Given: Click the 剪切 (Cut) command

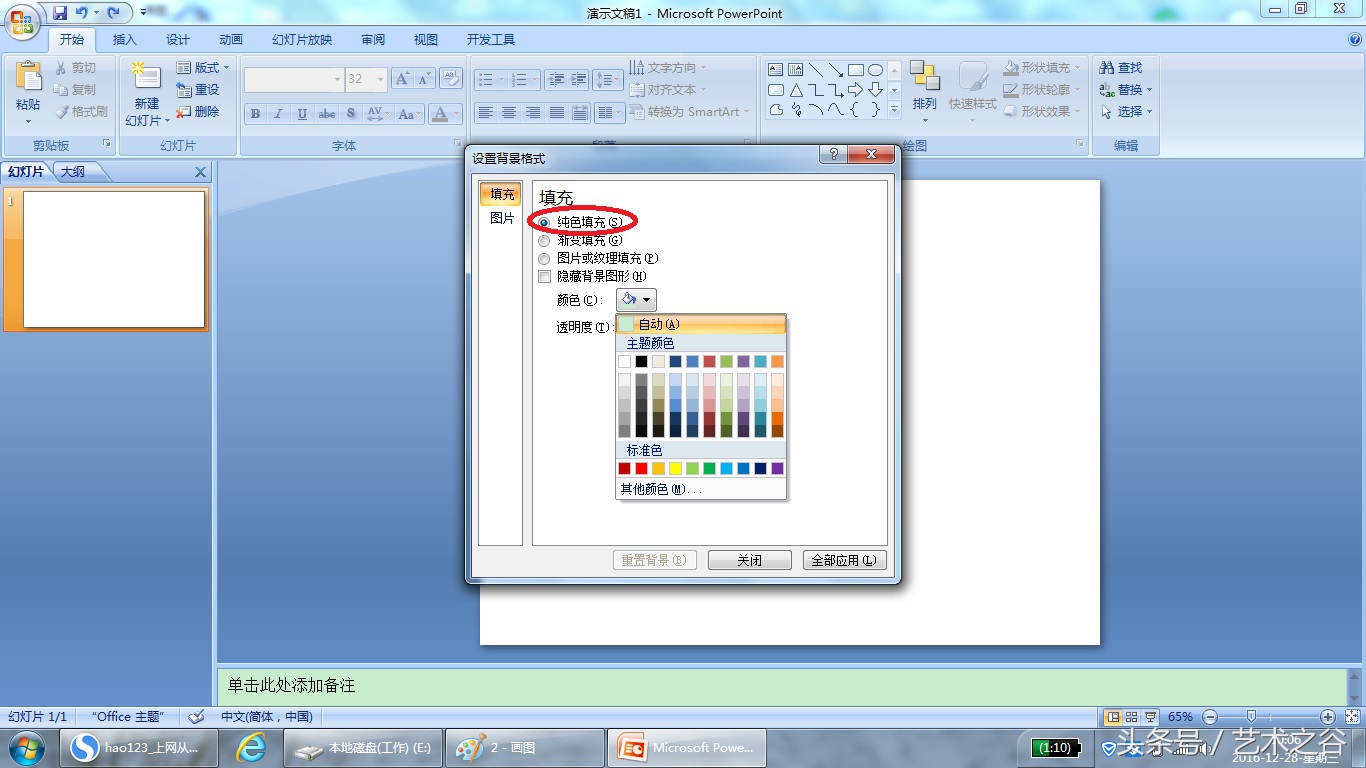Looking at the screenshot, I should [75, 68].
